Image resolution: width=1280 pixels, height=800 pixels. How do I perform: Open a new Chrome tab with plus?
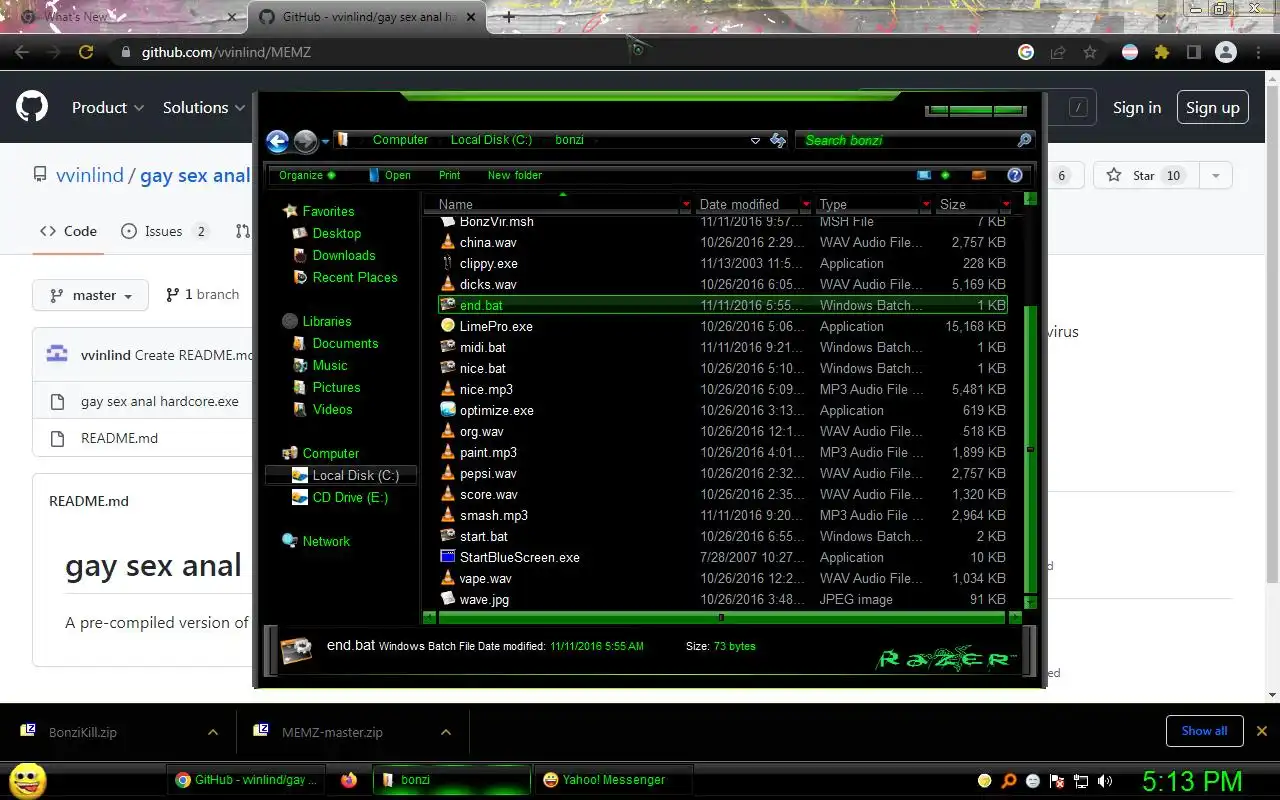click(509, 17)
